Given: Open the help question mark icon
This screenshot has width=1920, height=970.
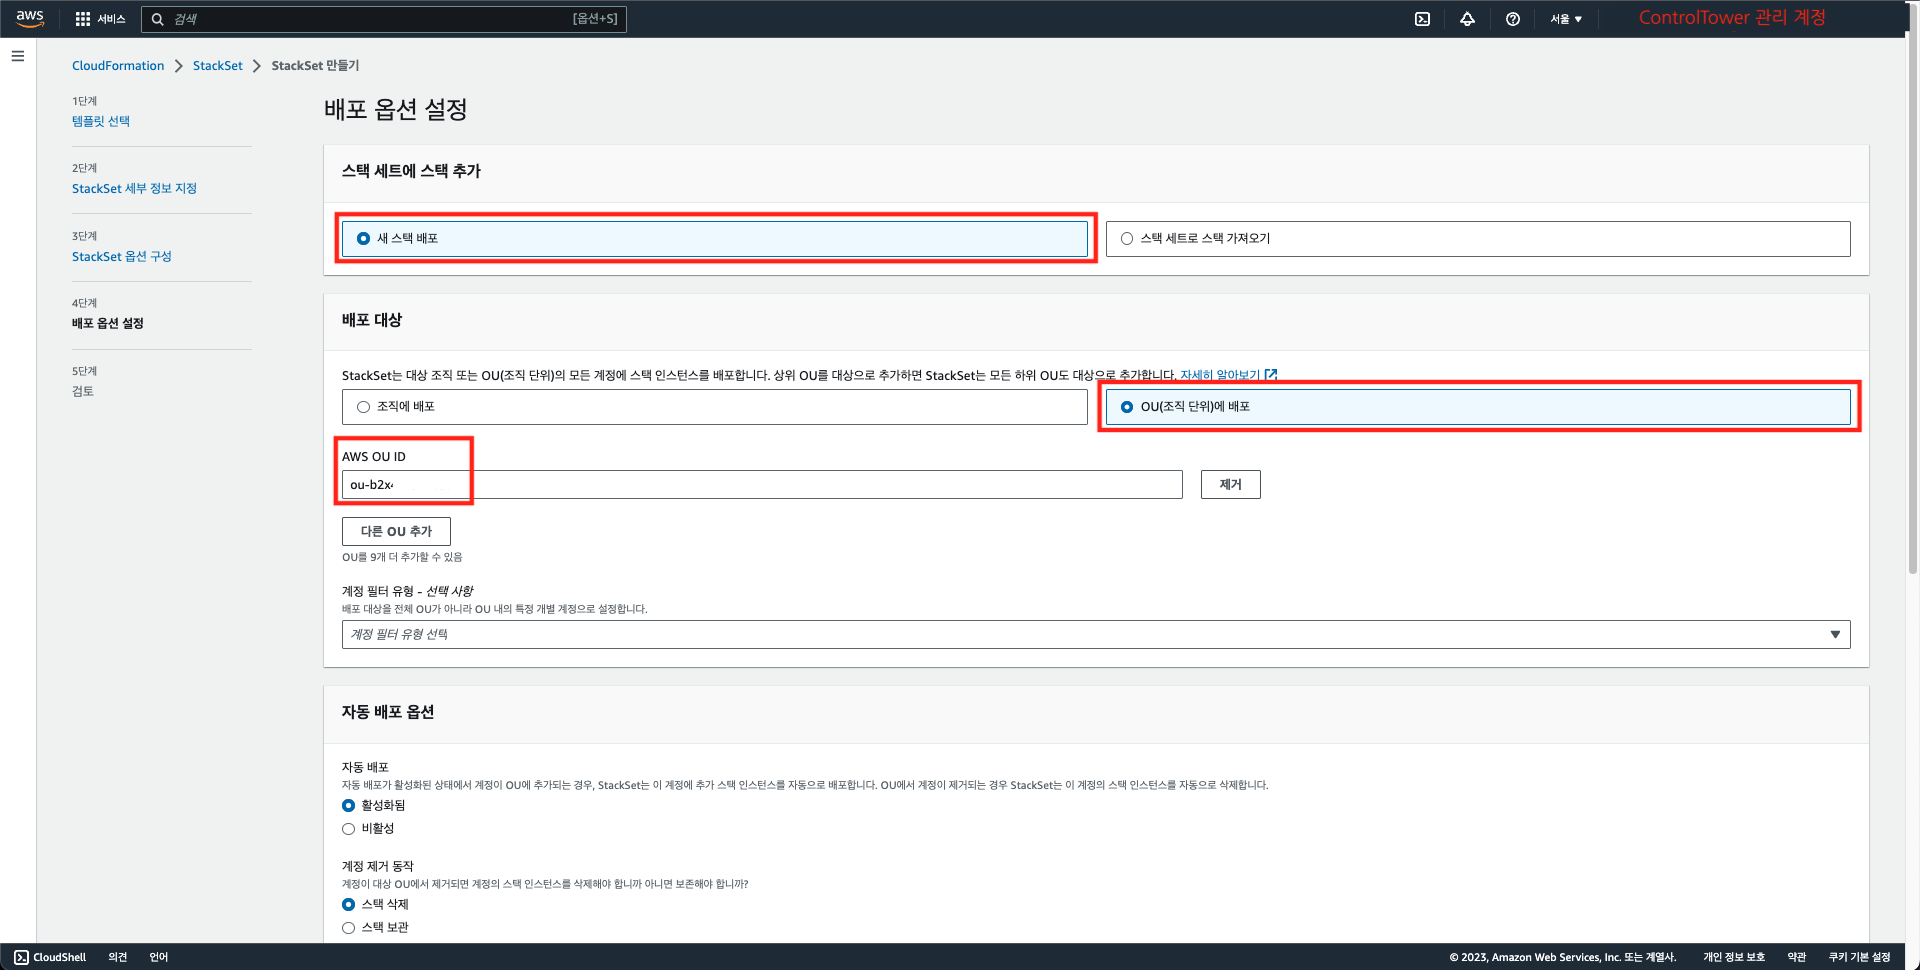Looking at the screenshot, I should coord(1512,19).
